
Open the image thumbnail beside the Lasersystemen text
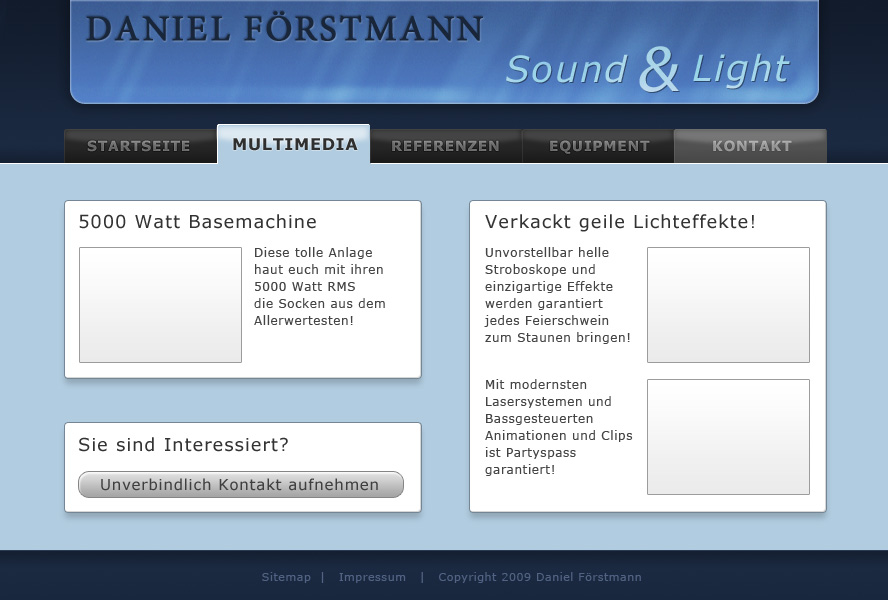728,437
